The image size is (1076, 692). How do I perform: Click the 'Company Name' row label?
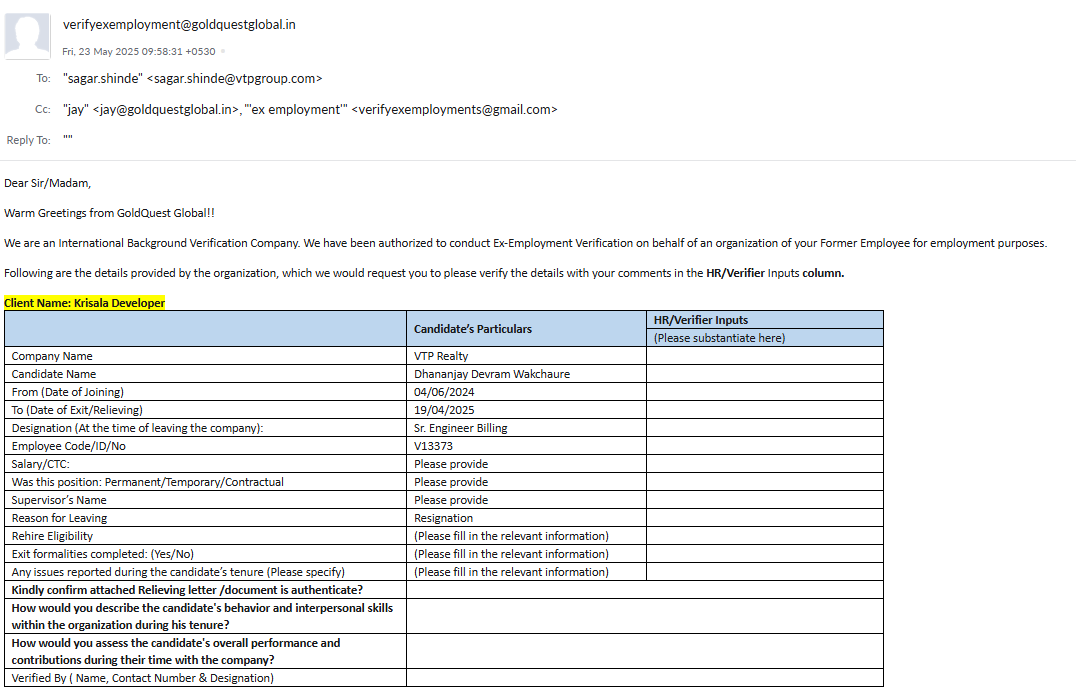[51, 356]
